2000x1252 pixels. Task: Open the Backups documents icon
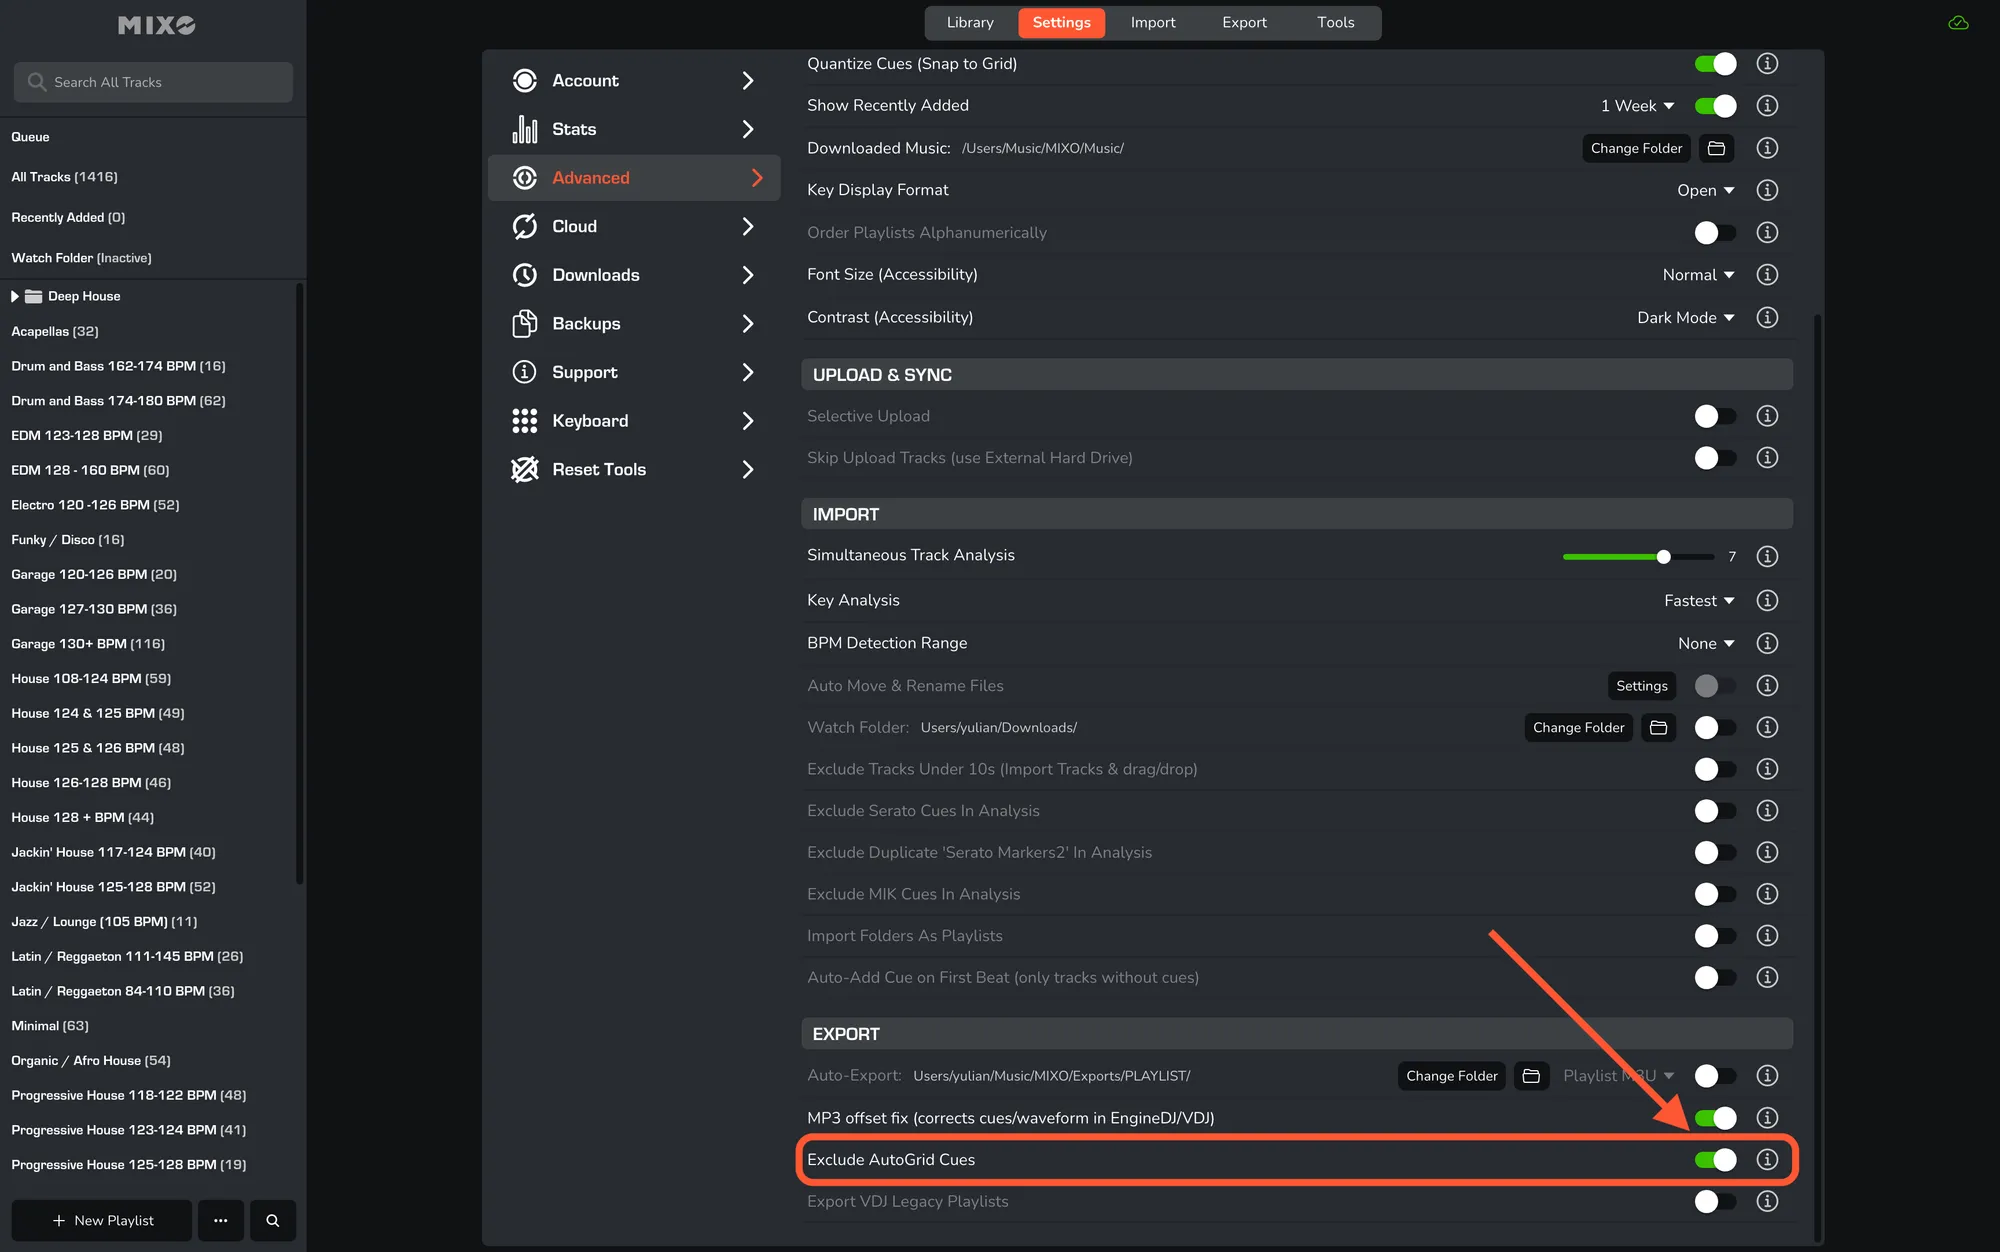524,323
